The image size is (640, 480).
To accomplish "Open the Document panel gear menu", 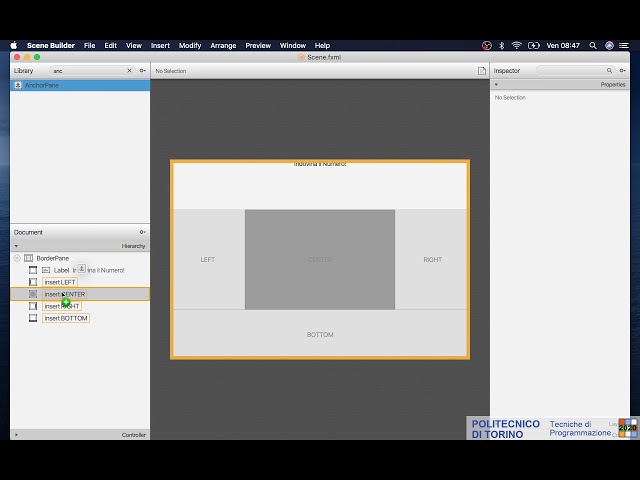I will point(143,232).
